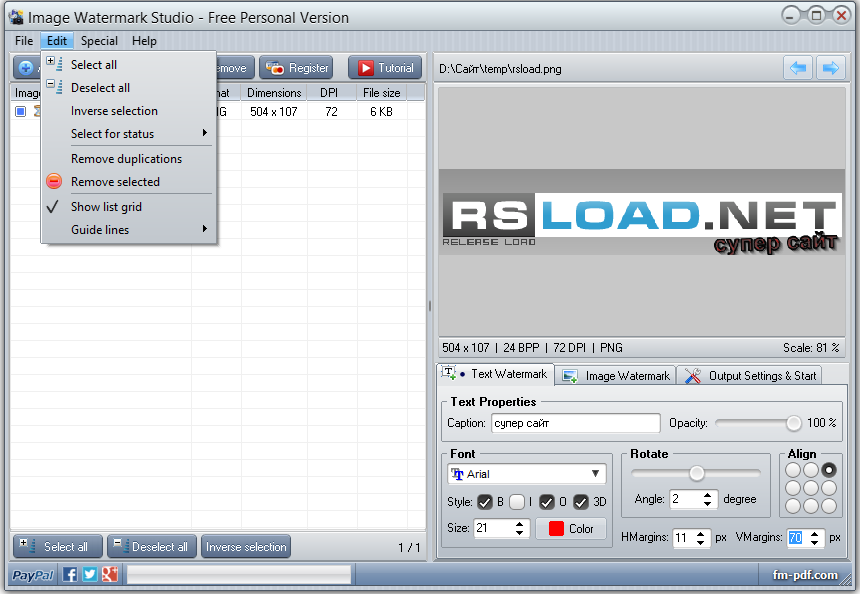Image resolution: width=860 pixels, height=594 pixels.
Task: Click bottom Deselect all button
Action: (x=152, y=546)
